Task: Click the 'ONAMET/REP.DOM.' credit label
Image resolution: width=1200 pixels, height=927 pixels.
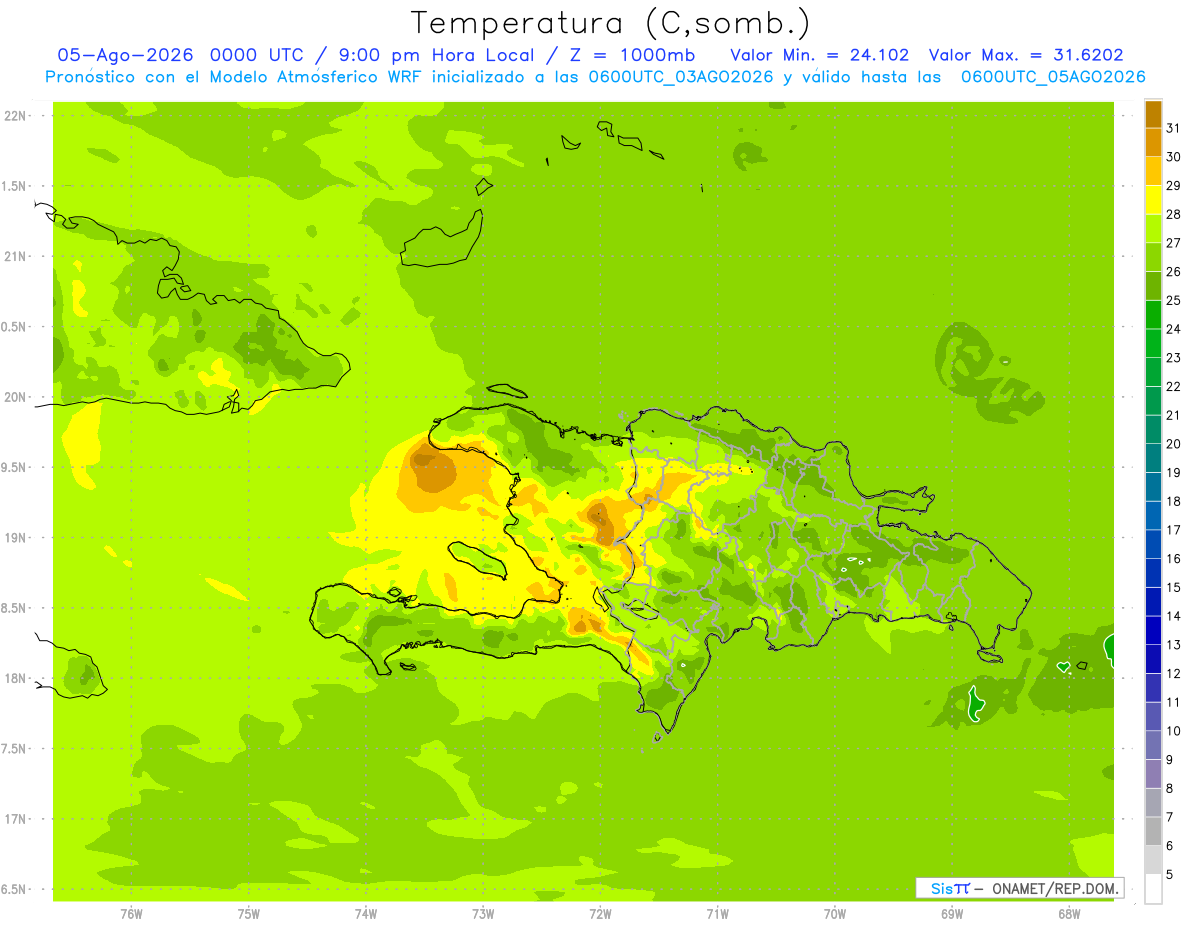Action: (1055, 888)
